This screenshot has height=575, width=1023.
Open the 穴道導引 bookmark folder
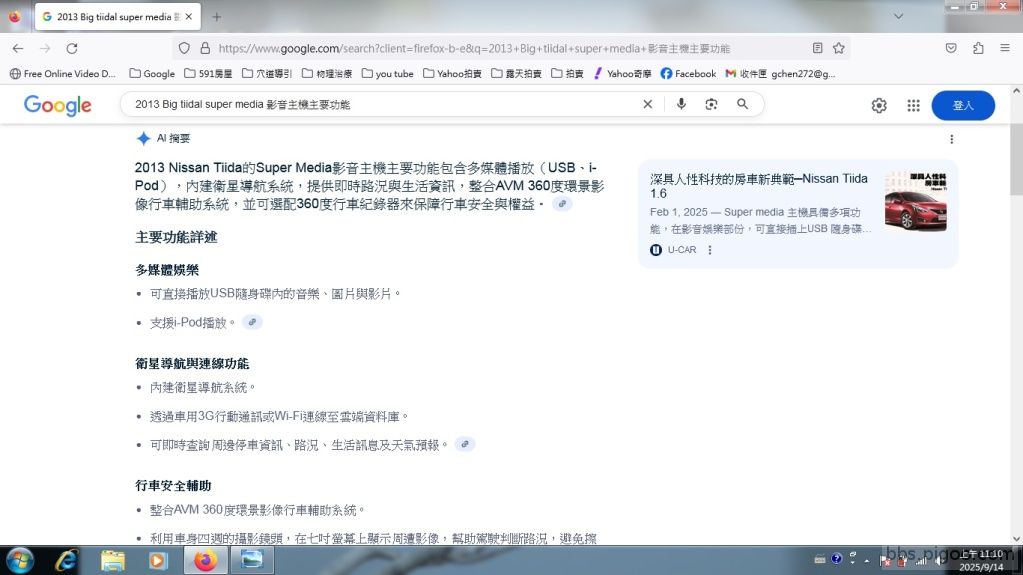pyautogui.click(x=267, y=74)
